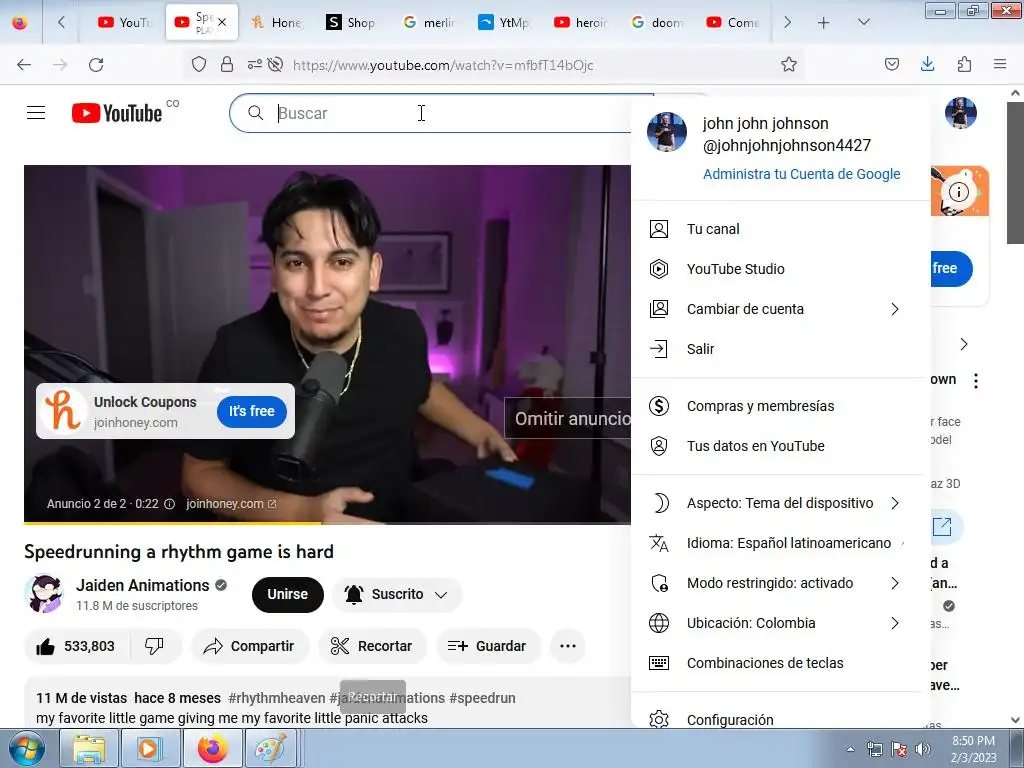Open Configuración settings entry
The height and width of the screenshot is (768, 1024).
tap(780, 719)
